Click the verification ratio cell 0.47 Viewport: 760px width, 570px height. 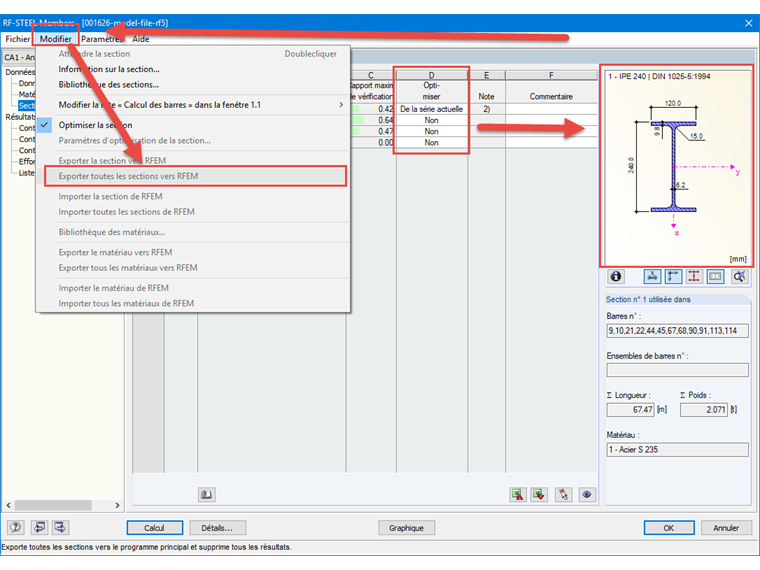[x=371, y=131]
